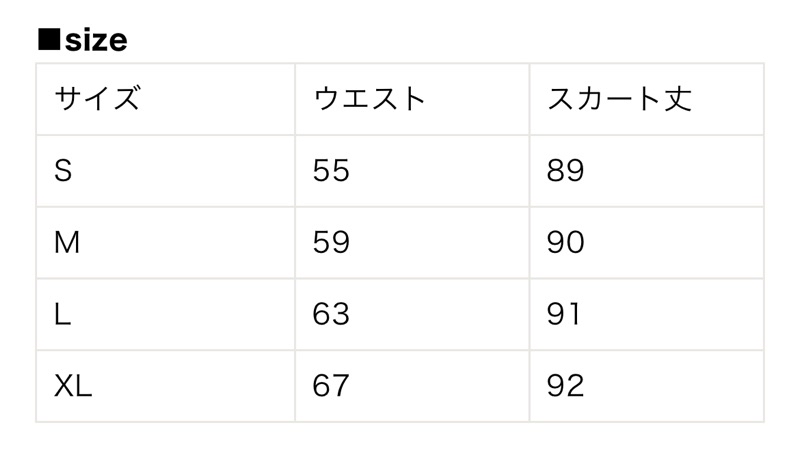The width and height of the screenshot is (800, 460).
Task: Click the letter S in size row
Action: click(x=63, y=171)
